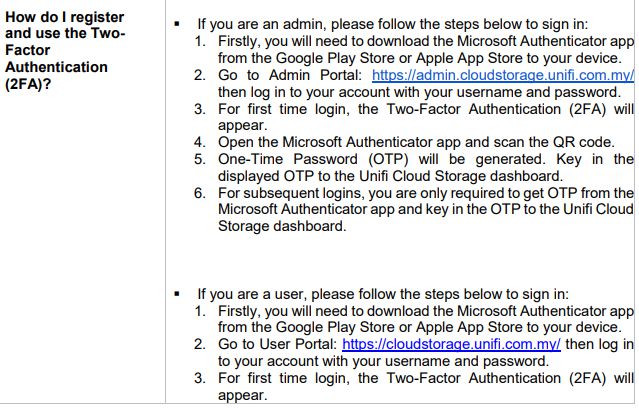Open the admin.cloudstorage.unifi.com.my link
The image size is (639, 408).
tap(503, 75)
